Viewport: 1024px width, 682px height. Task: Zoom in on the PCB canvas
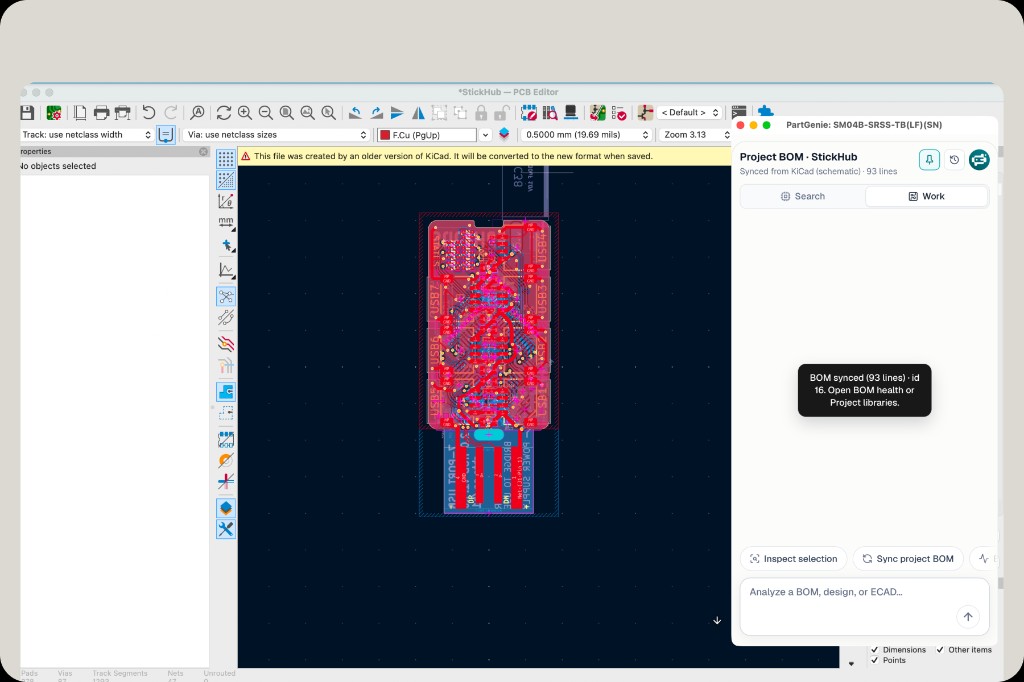(x=244, y=112)
